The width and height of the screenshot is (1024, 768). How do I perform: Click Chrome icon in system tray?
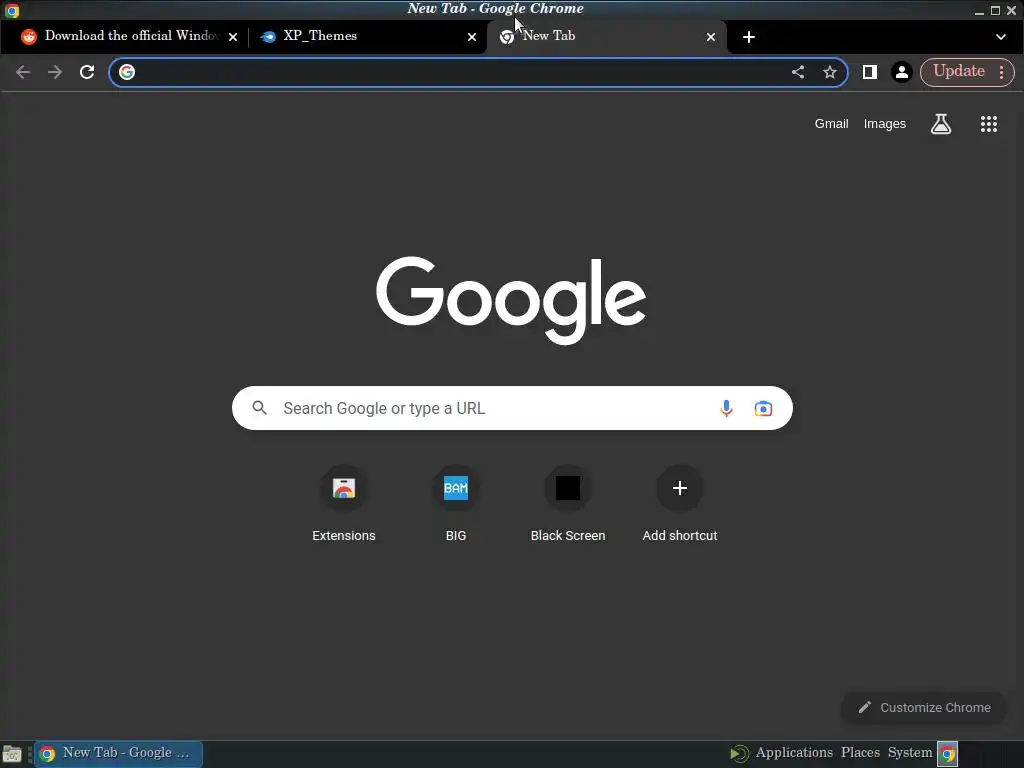click(x=947, y=754)
